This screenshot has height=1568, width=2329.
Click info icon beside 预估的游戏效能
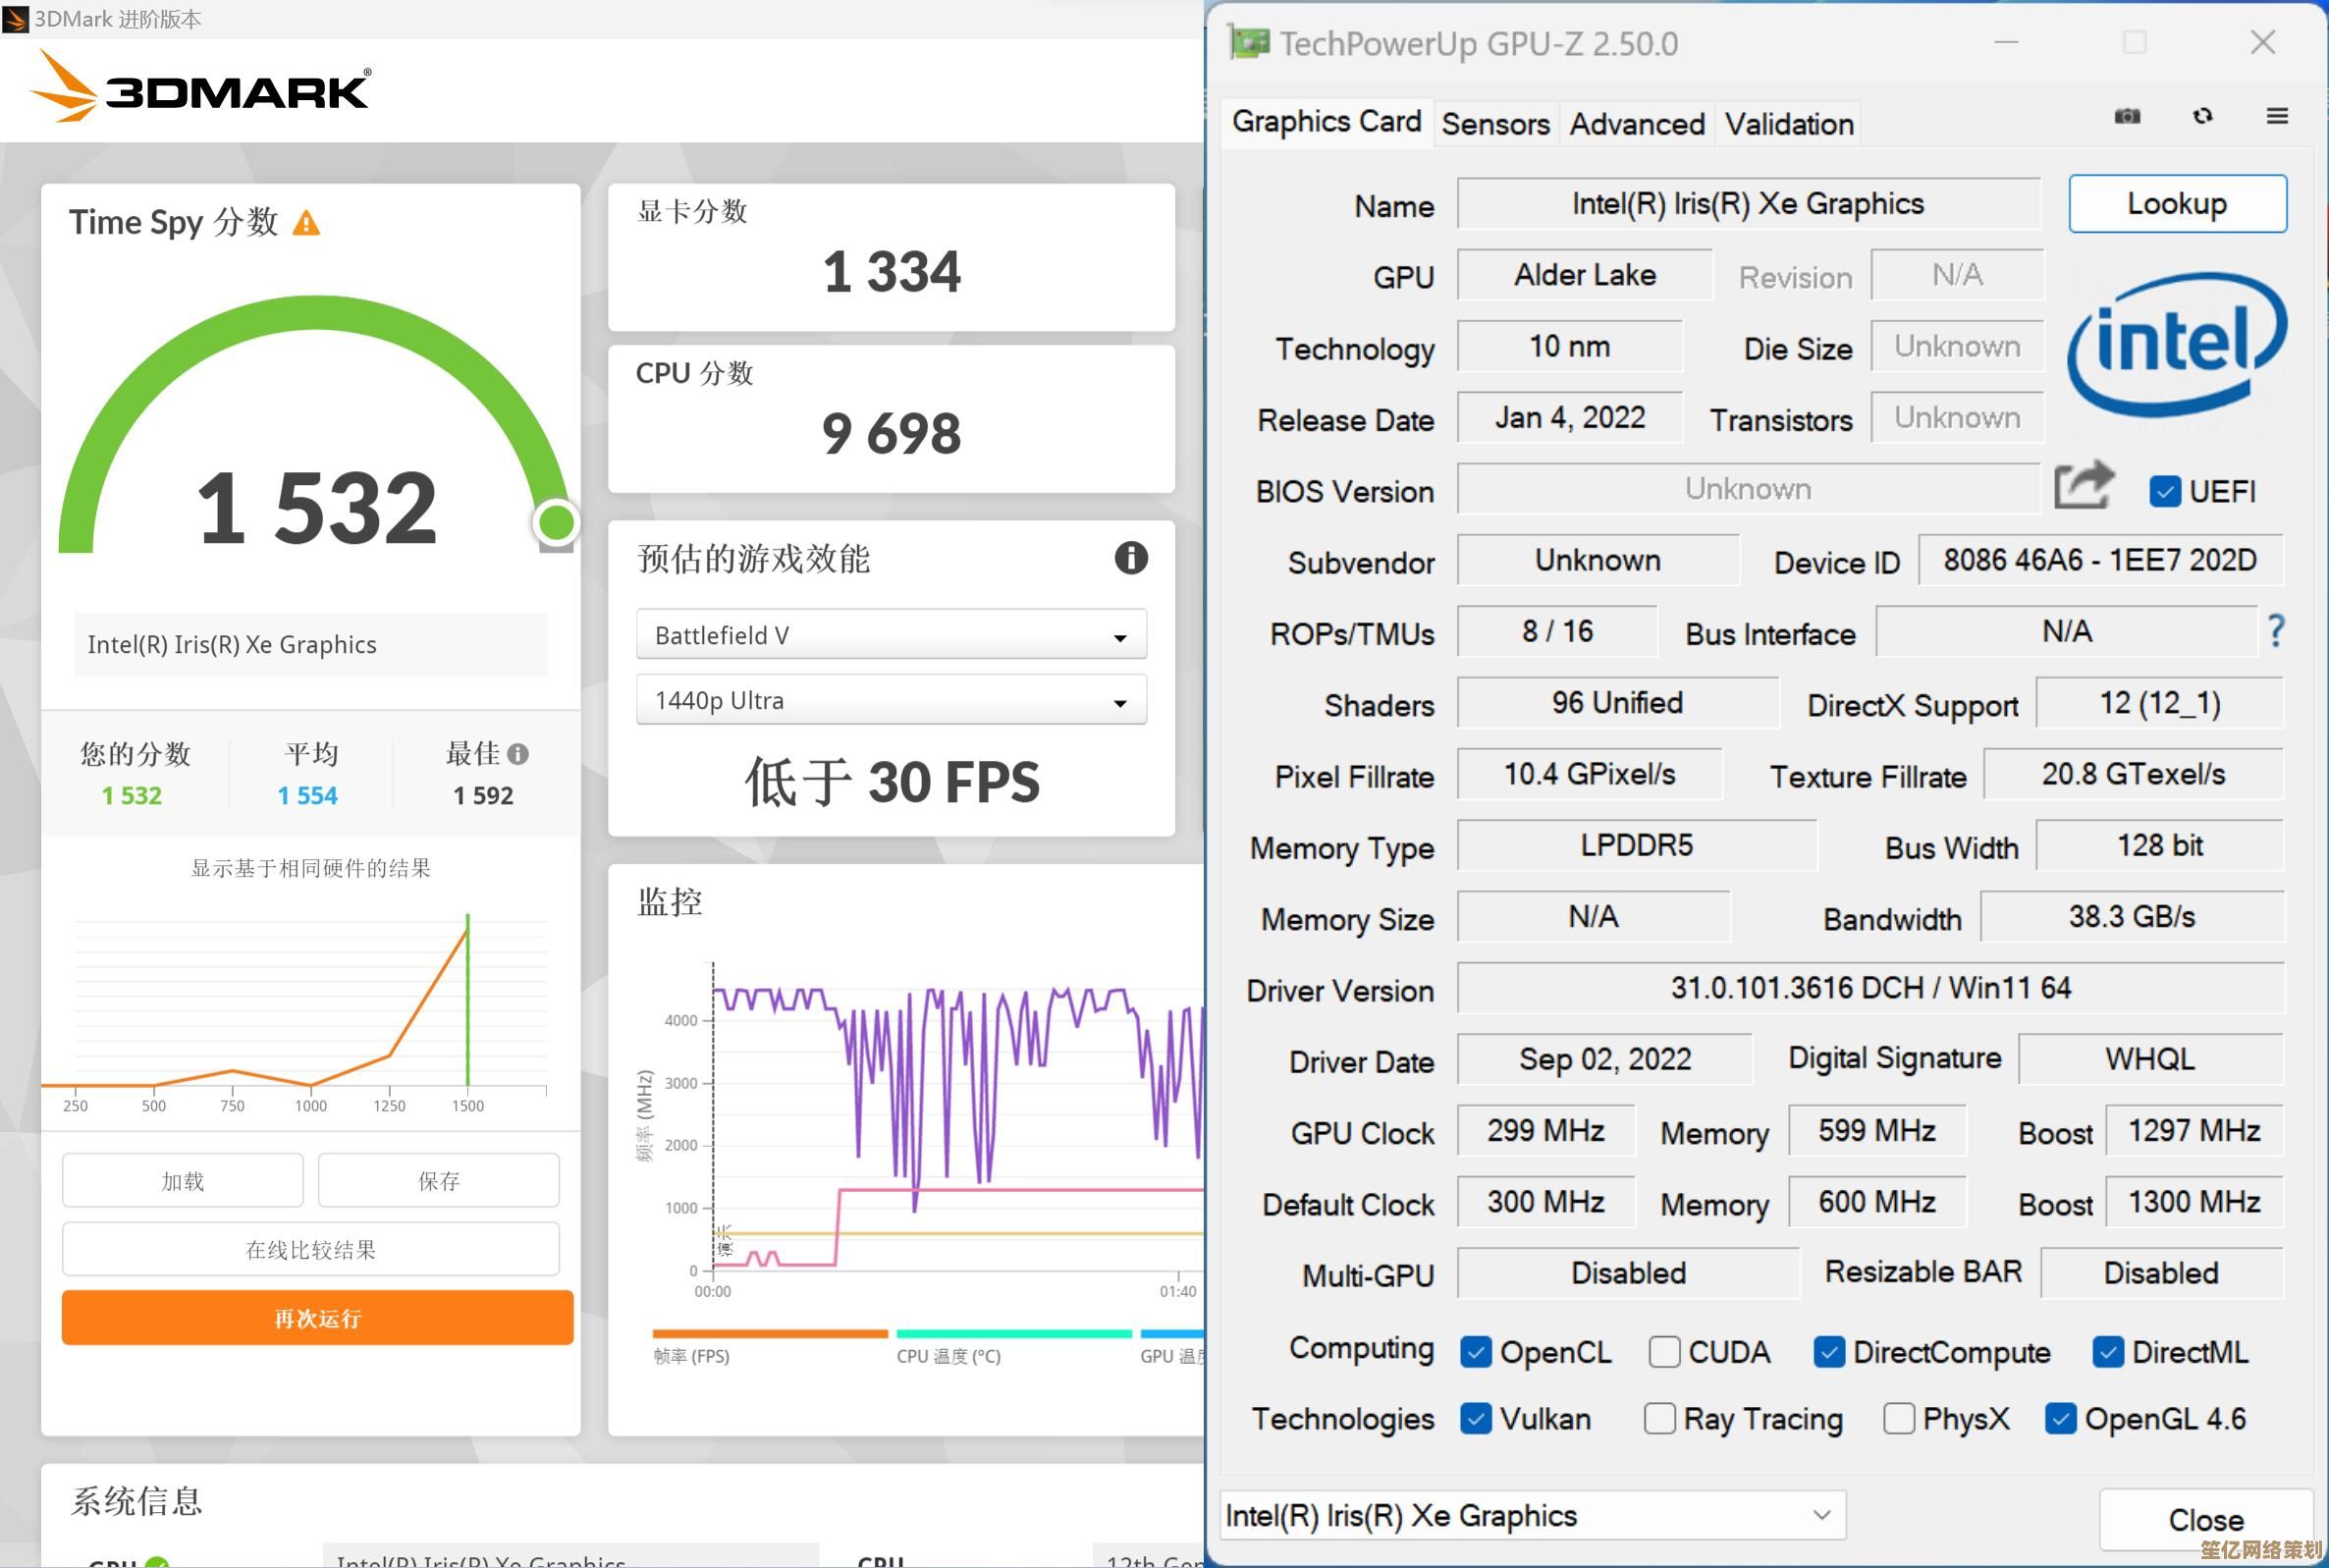1131,558
